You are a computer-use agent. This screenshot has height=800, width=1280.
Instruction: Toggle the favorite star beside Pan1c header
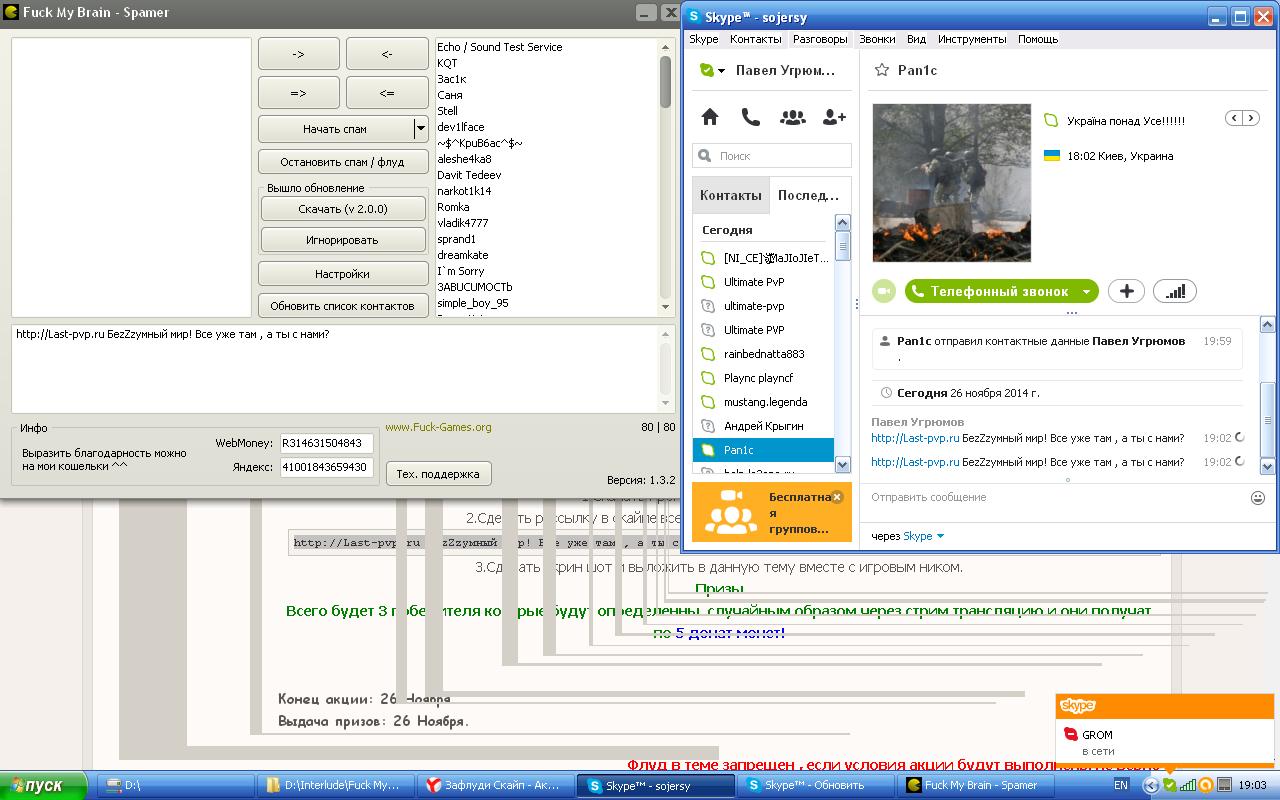pyautogui.click(x=882, y=70)
